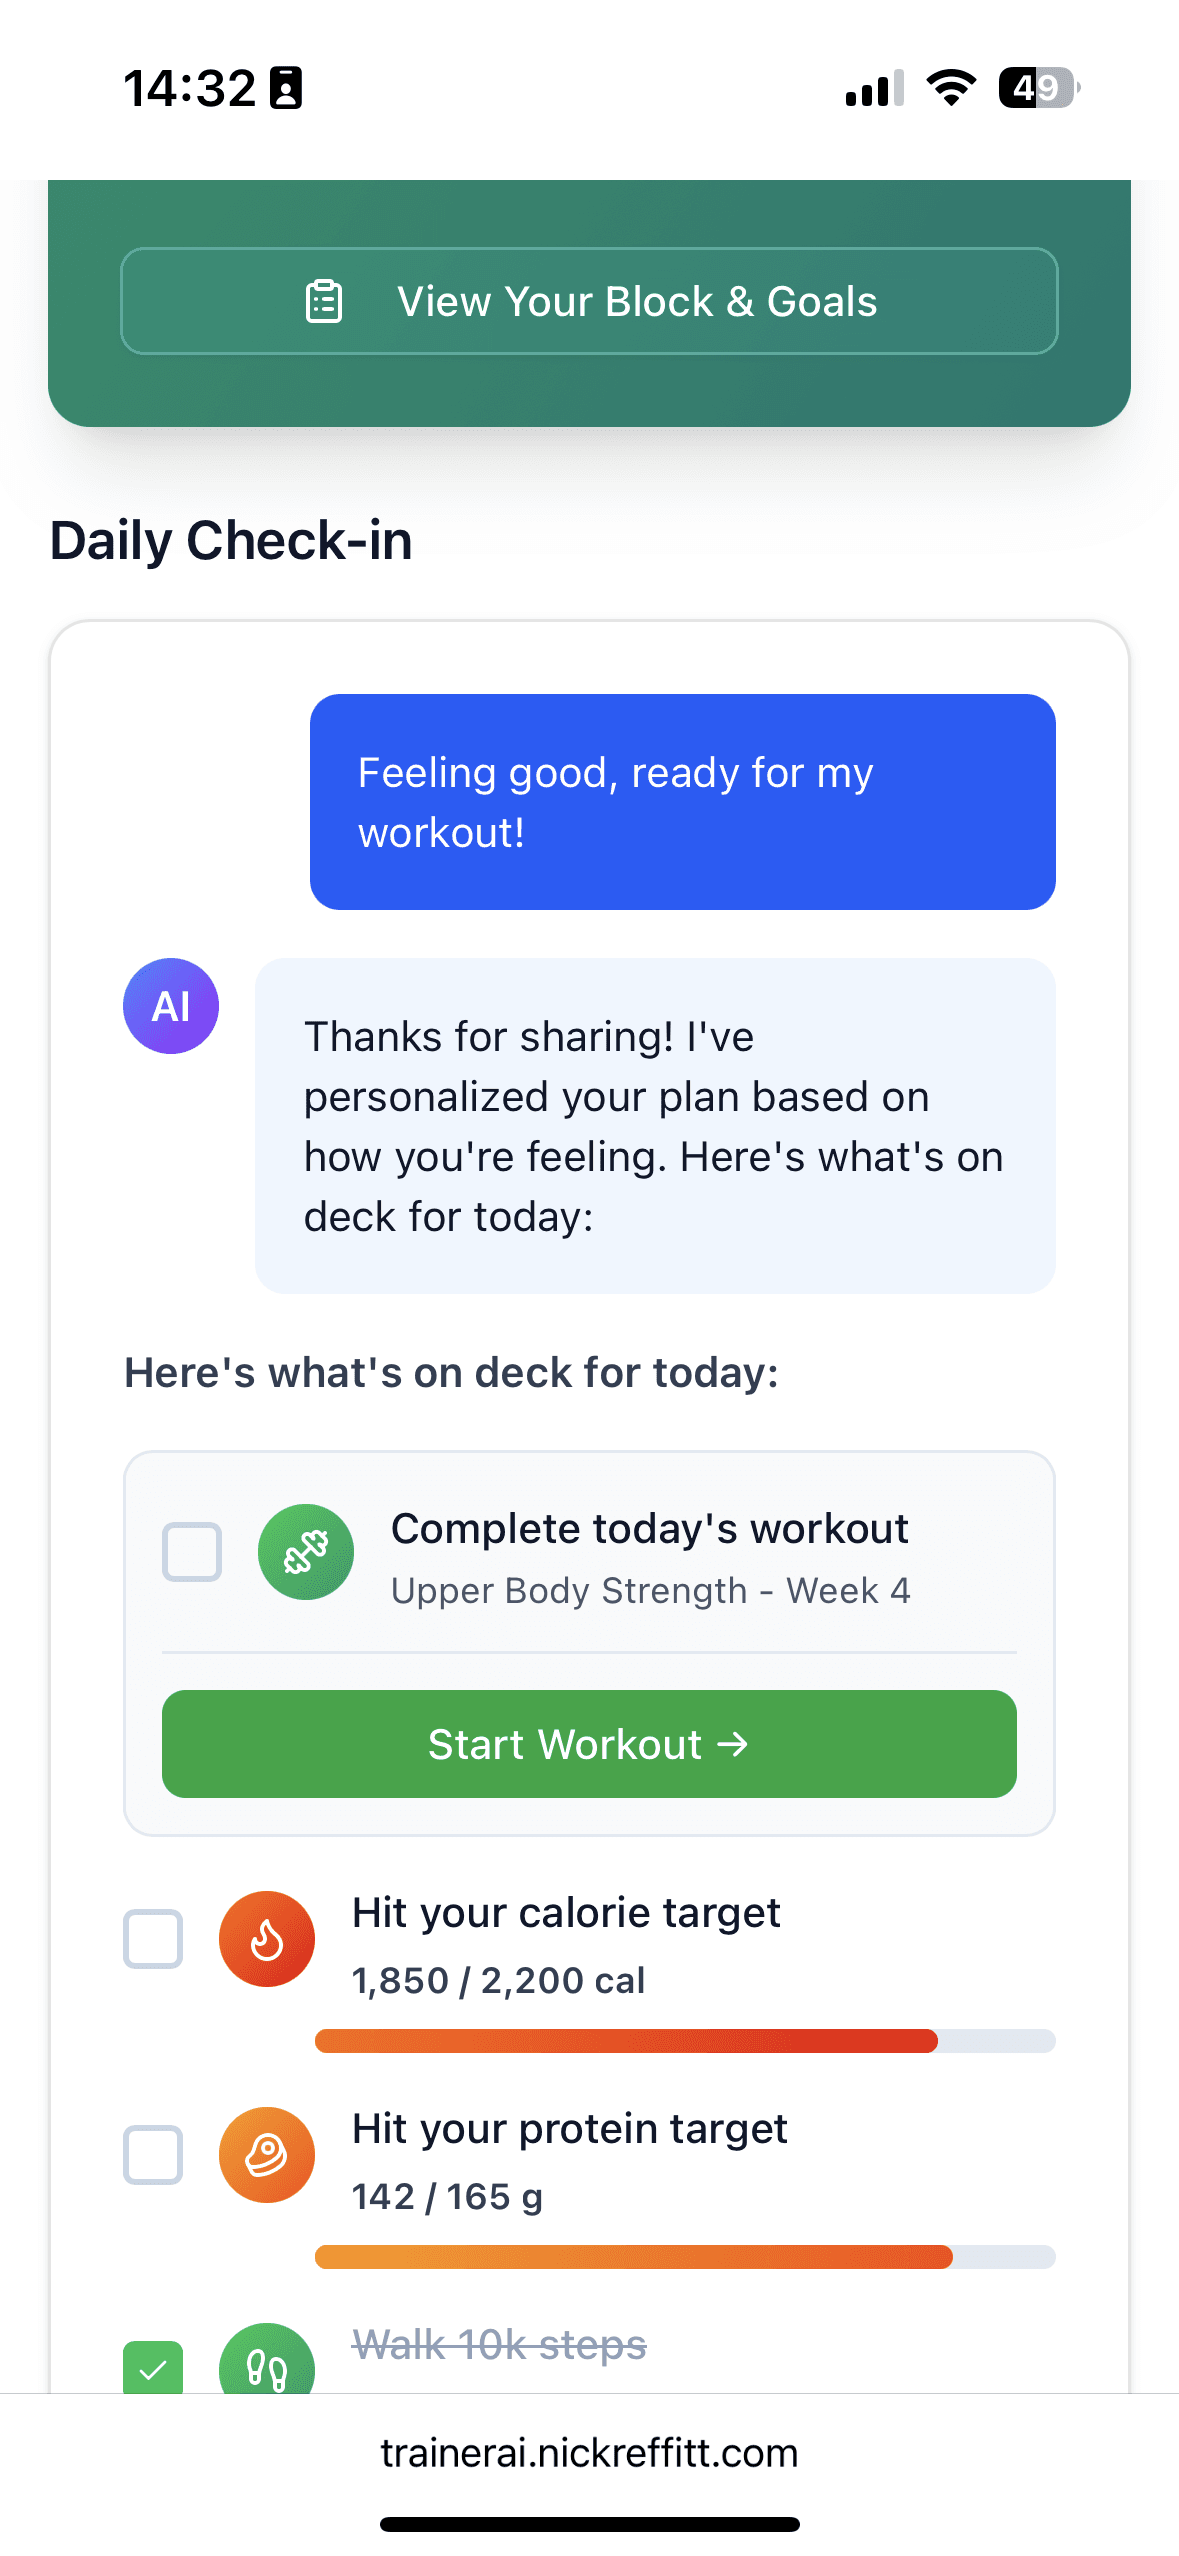Check the Complete today's workout checkbox

coord(192,1552)
